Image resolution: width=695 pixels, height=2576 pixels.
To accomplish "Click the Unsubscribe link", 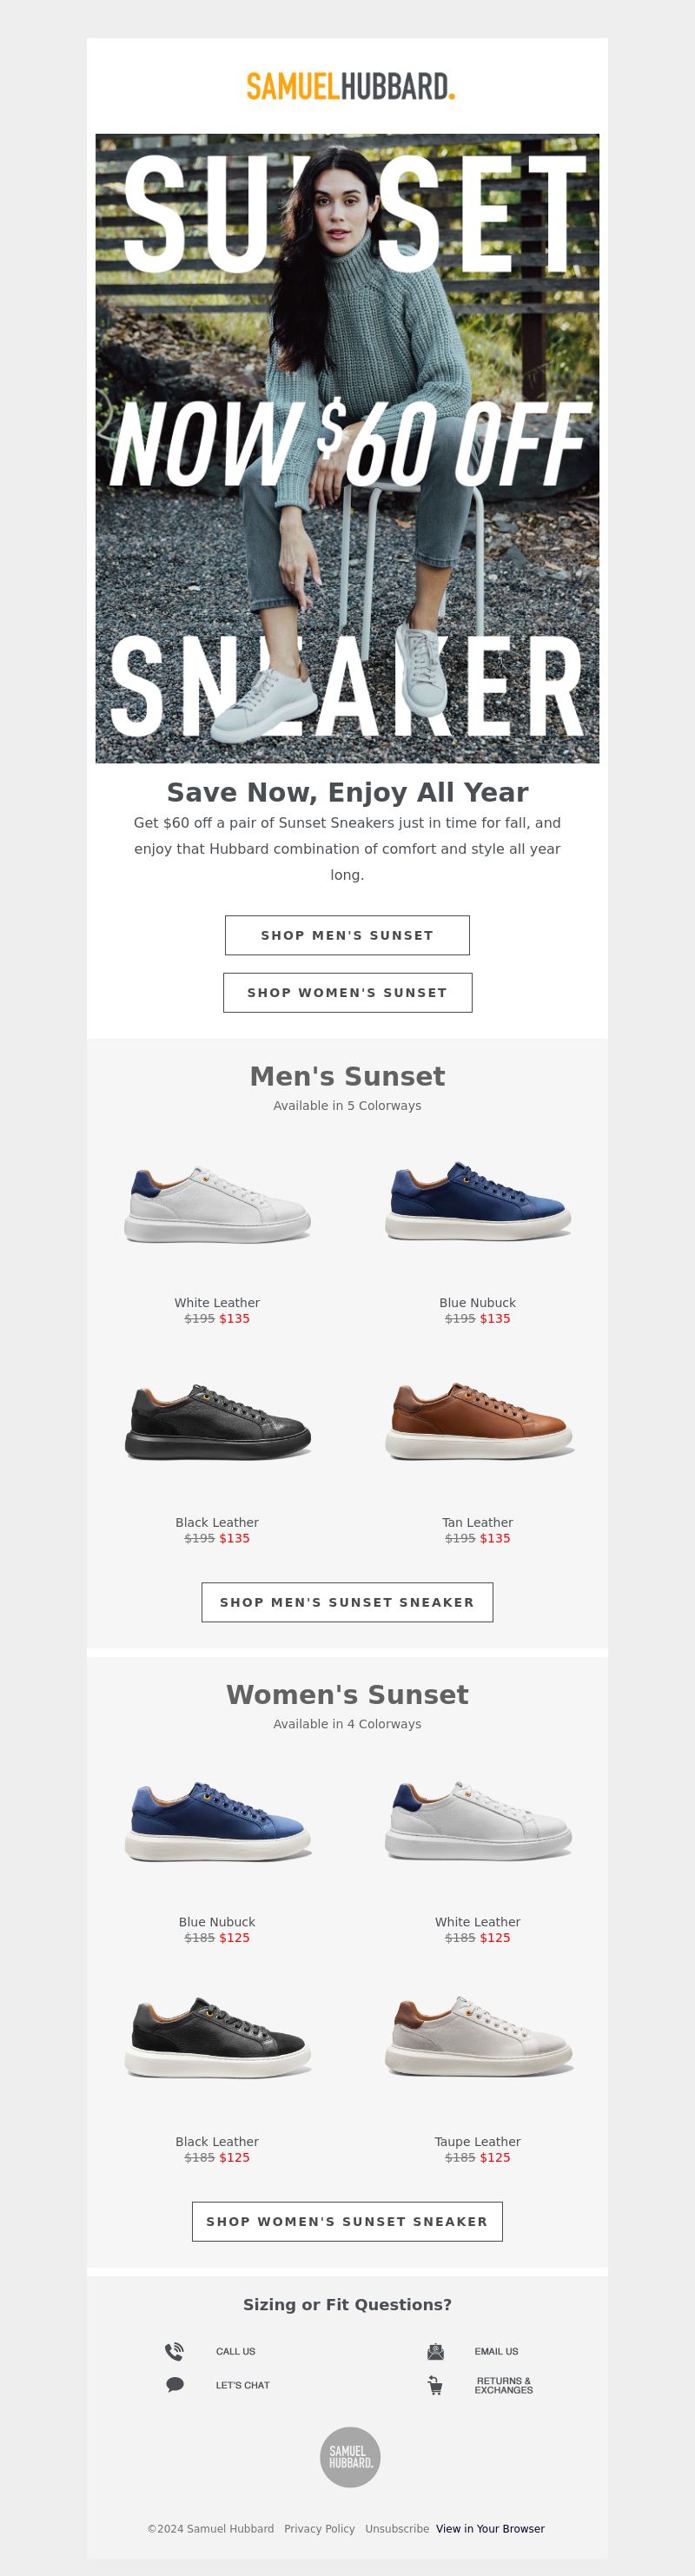I will click(397, 2528).
